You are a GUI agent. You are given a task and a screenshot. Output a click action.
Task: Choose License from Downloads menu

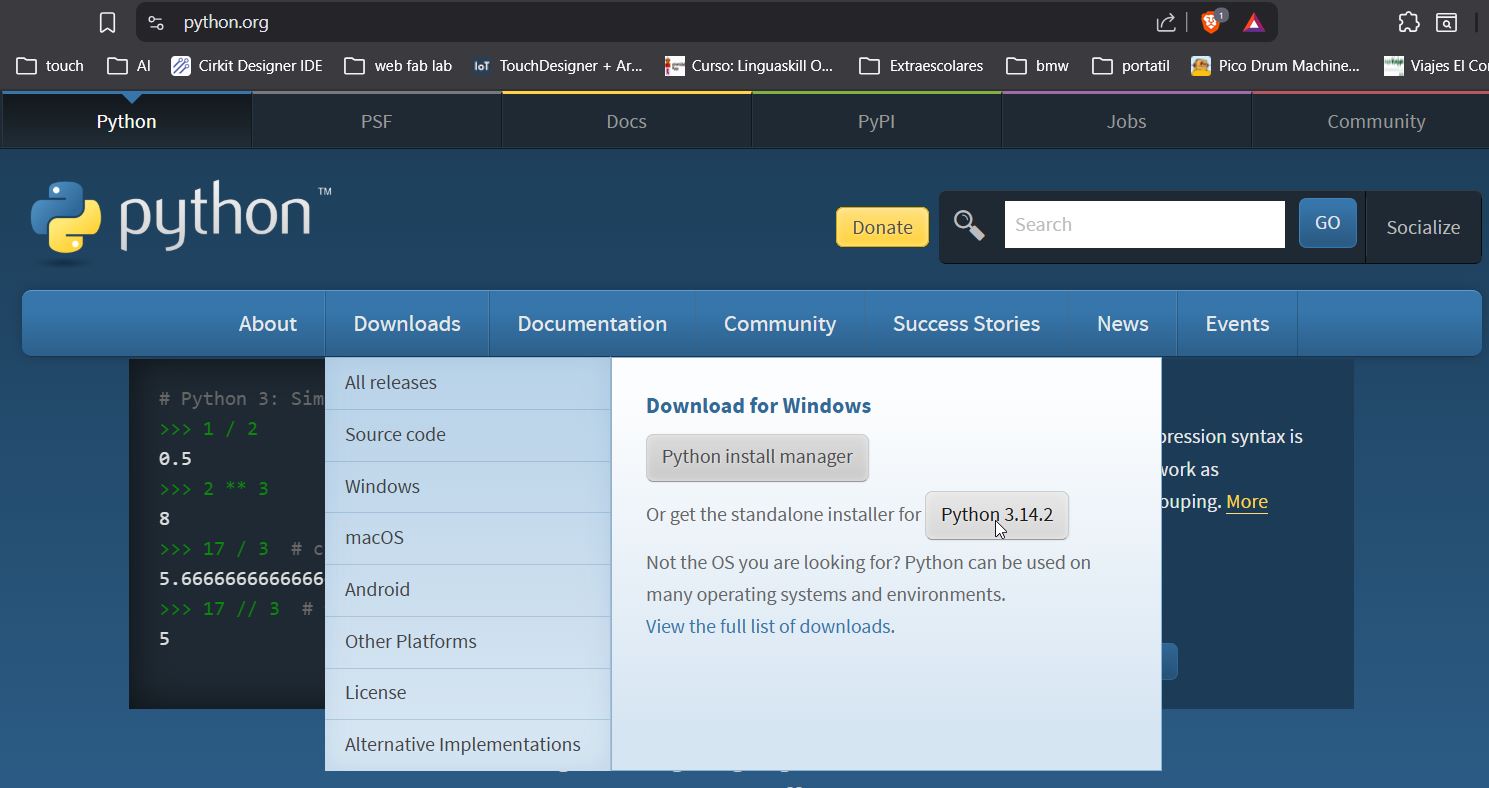(x=468, y=693)
